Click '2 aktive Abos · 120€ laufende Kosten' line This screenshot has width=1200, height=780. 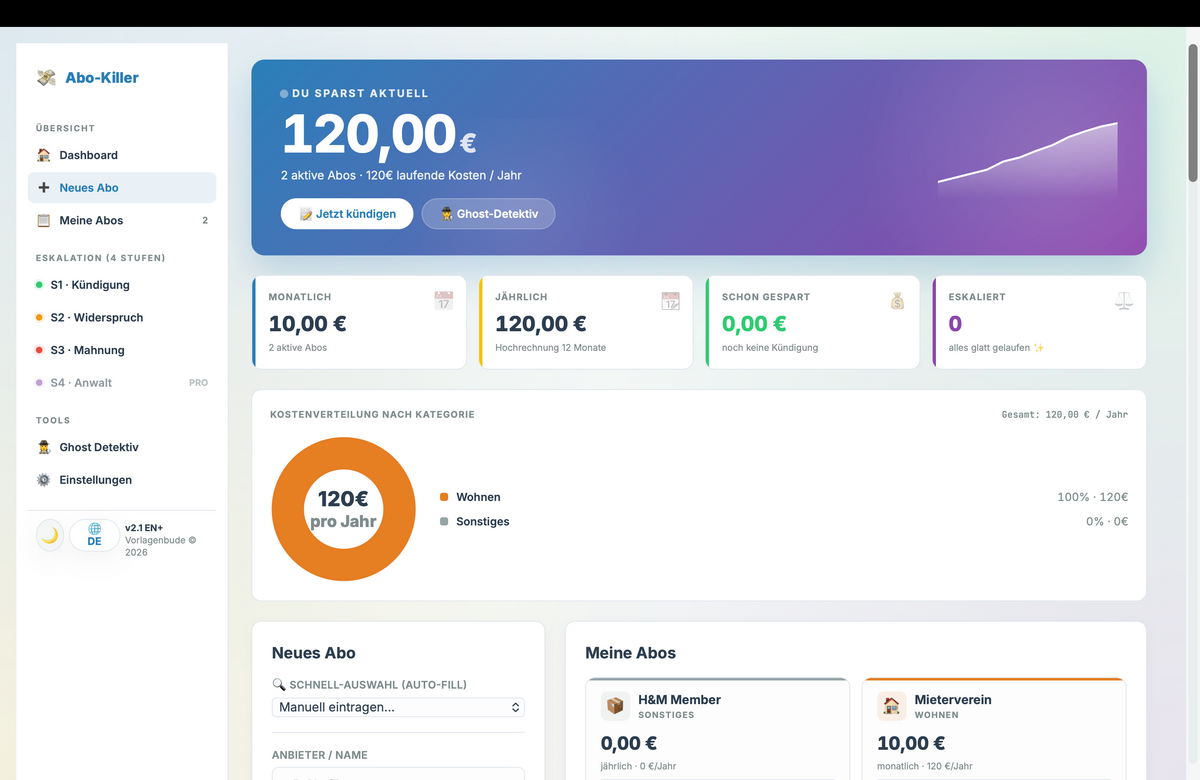click(401, 175)
